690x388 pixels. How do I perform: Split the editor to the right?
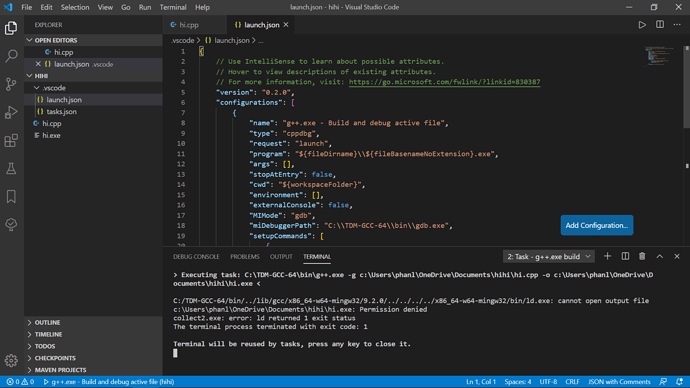[x=660, y=25]
